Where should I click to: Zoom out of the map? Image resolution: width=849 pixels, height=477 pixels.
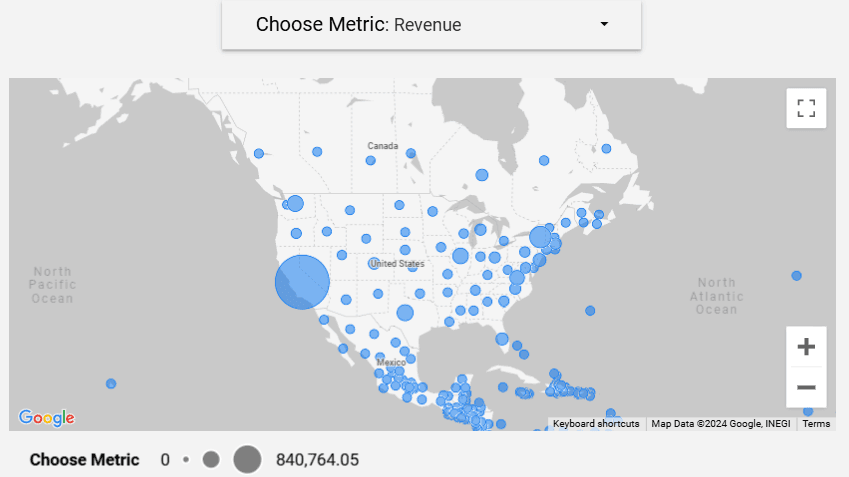[806, 387]
